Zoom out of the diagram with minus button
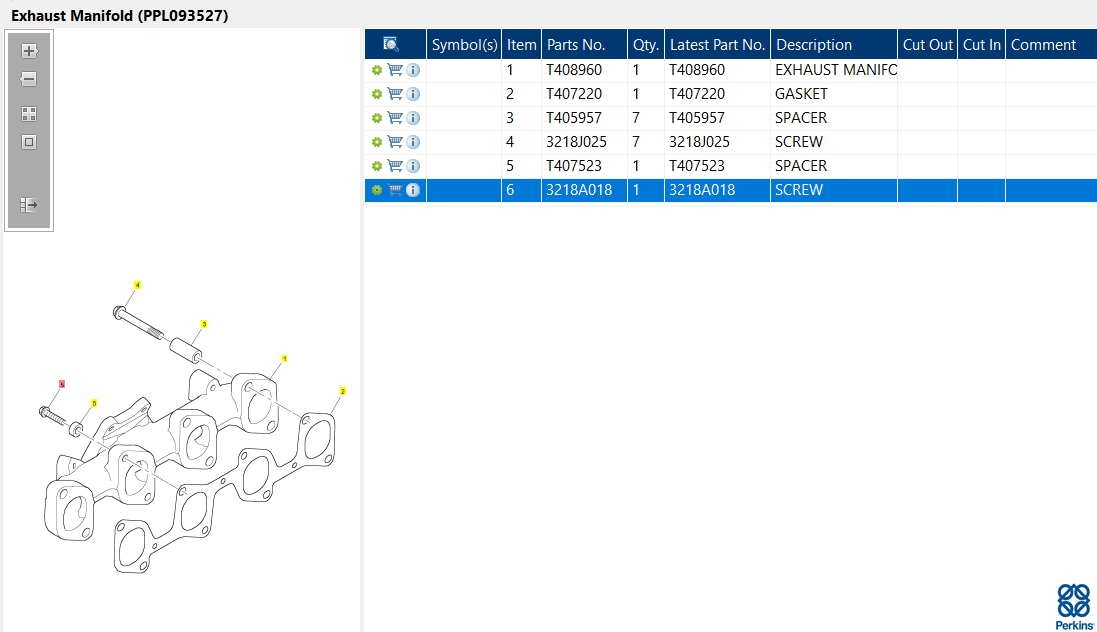 [x=29, y=79]
